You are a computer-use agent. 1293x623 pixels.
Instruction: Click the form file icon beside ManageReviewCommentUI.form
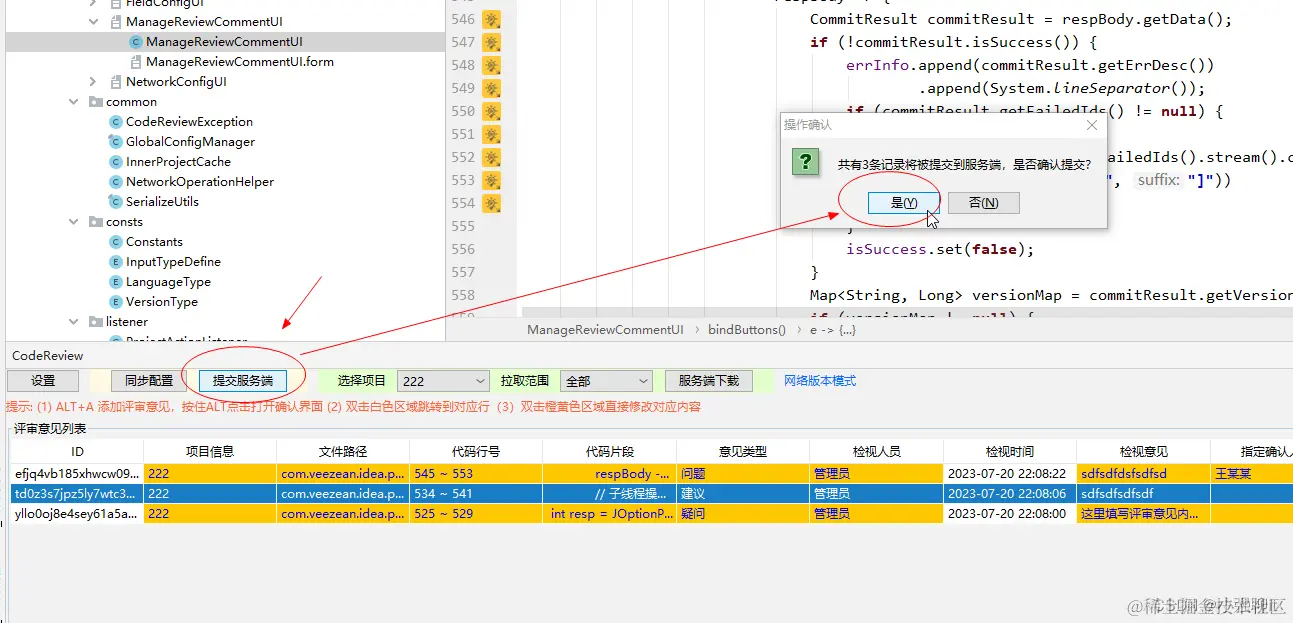coord(136,62)
